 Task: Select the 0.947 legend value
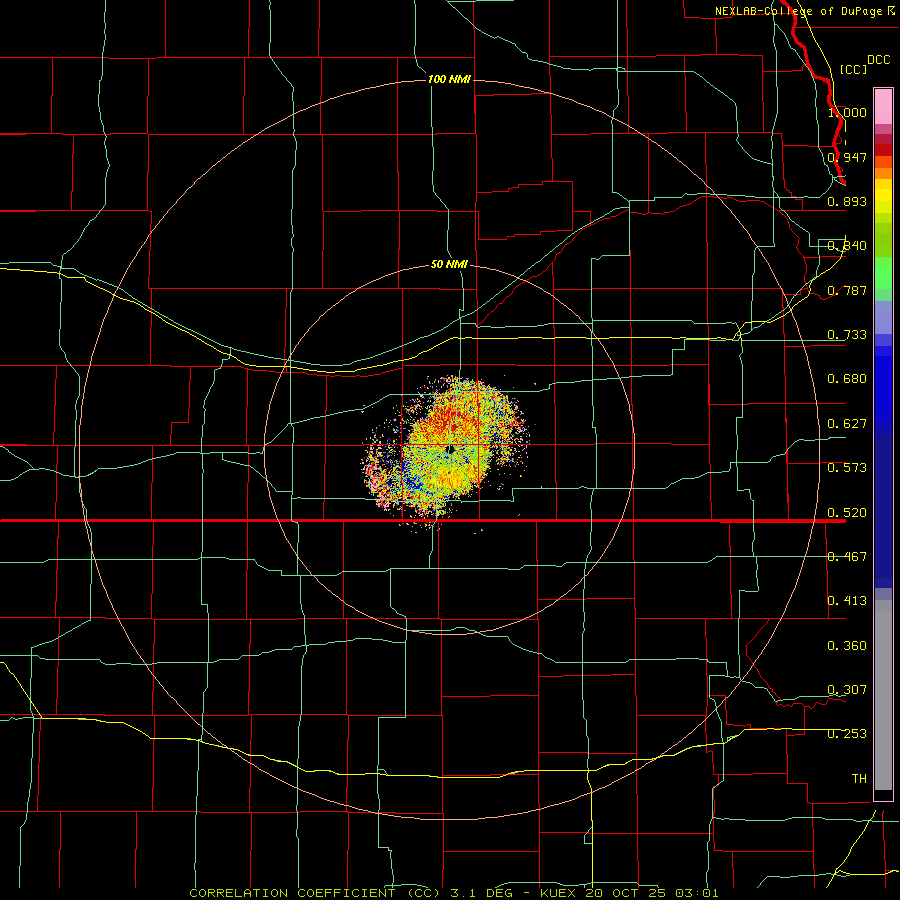click(x=847, y=157)
